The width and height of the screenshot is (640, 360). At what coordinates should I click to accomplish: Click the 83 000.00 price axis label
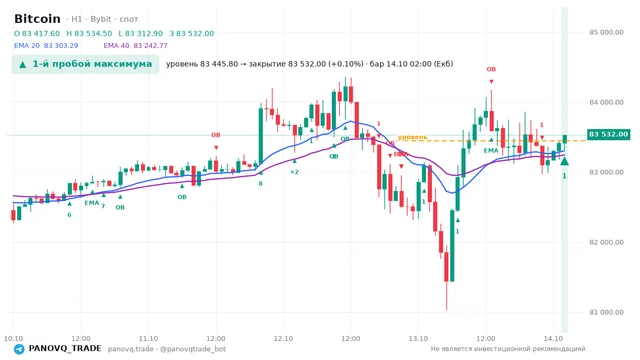click(x=606, y=172)
